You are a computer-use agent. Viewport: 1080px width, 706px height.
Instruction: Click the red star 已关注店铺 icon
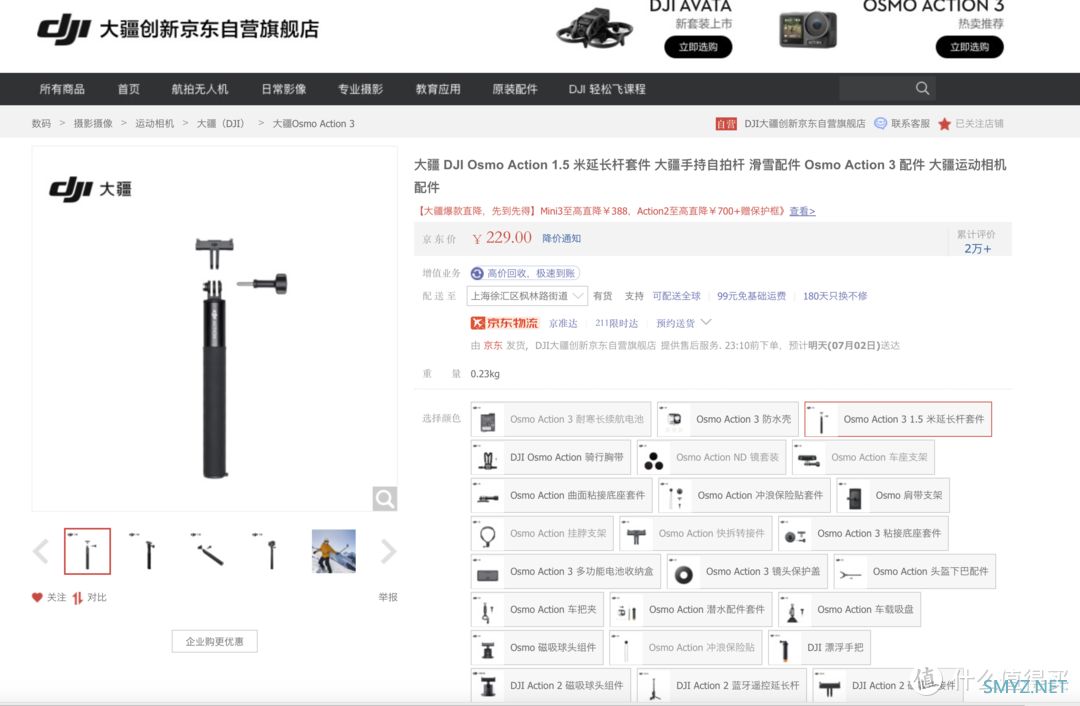pos(944,124)
